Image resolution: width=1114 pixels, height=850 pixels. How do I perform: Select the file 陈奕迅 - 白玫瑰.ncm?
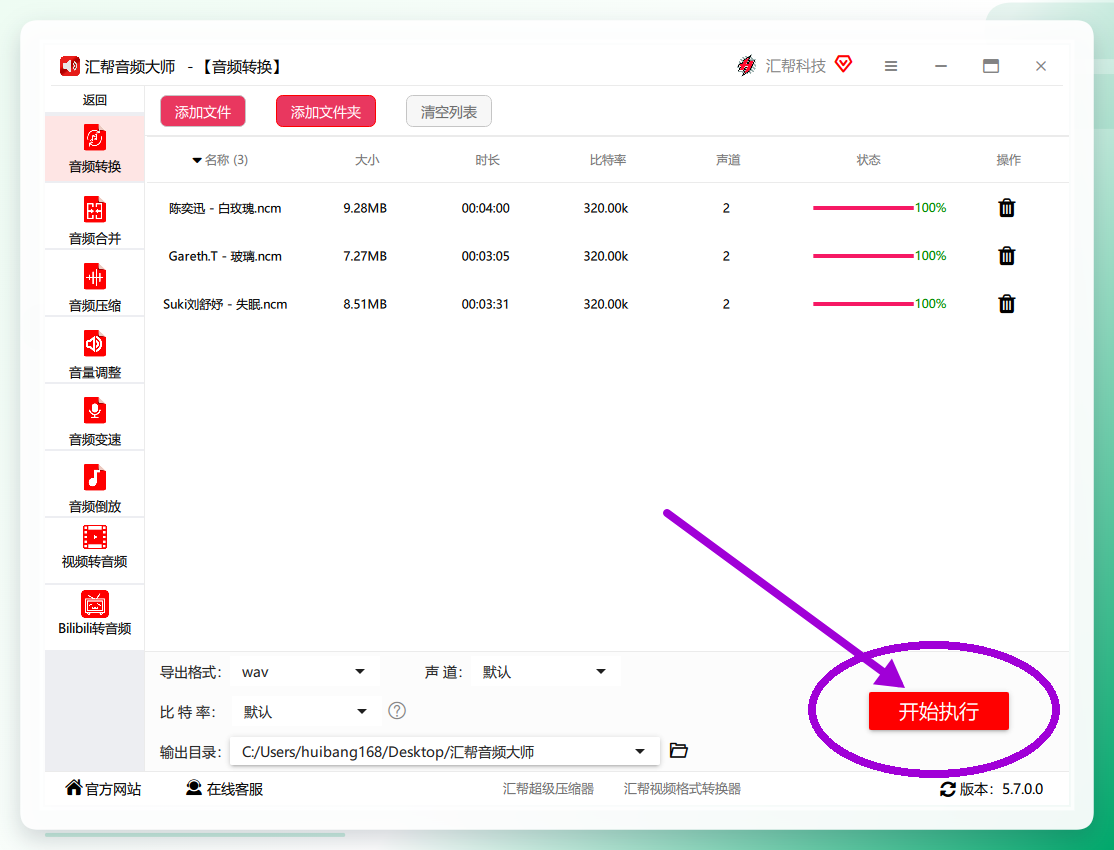(x=225, y=208)
